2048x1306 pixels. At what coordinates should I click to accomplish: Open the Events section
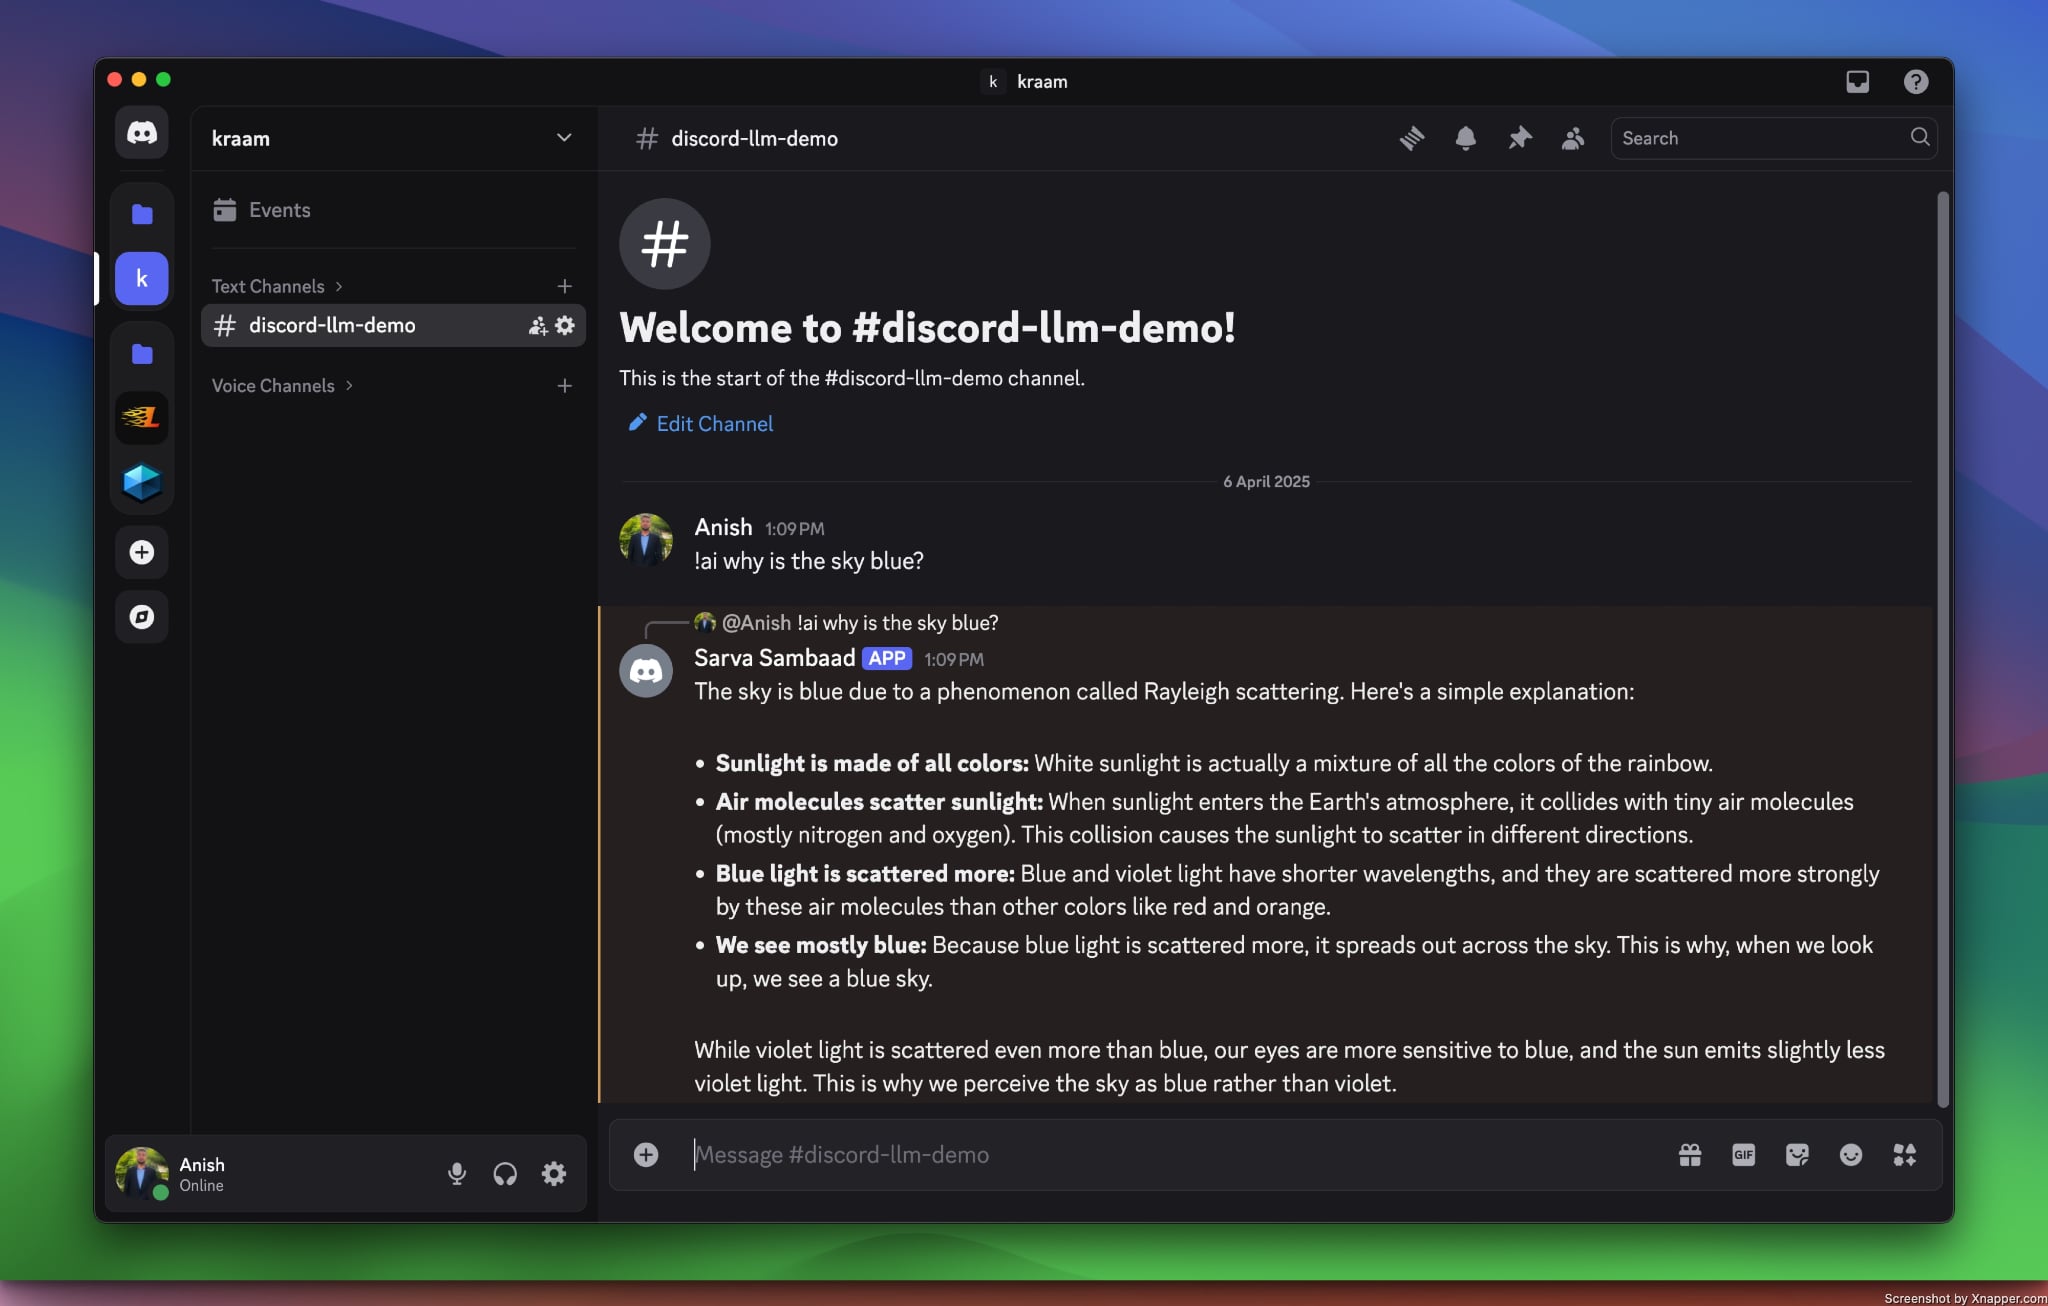(x=278, y=210)
